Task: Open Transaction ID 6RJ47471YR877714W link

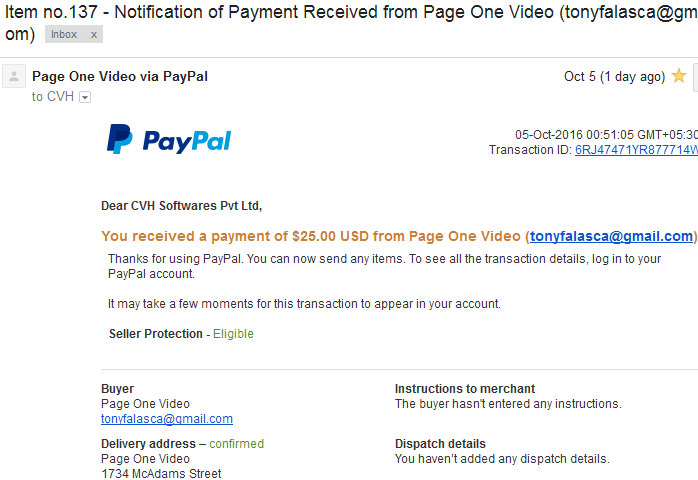Action: pos(636,150)
